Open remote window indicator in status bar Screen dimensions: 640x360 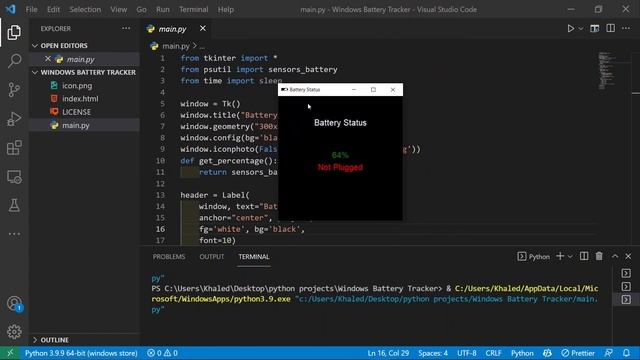(10, 353)
